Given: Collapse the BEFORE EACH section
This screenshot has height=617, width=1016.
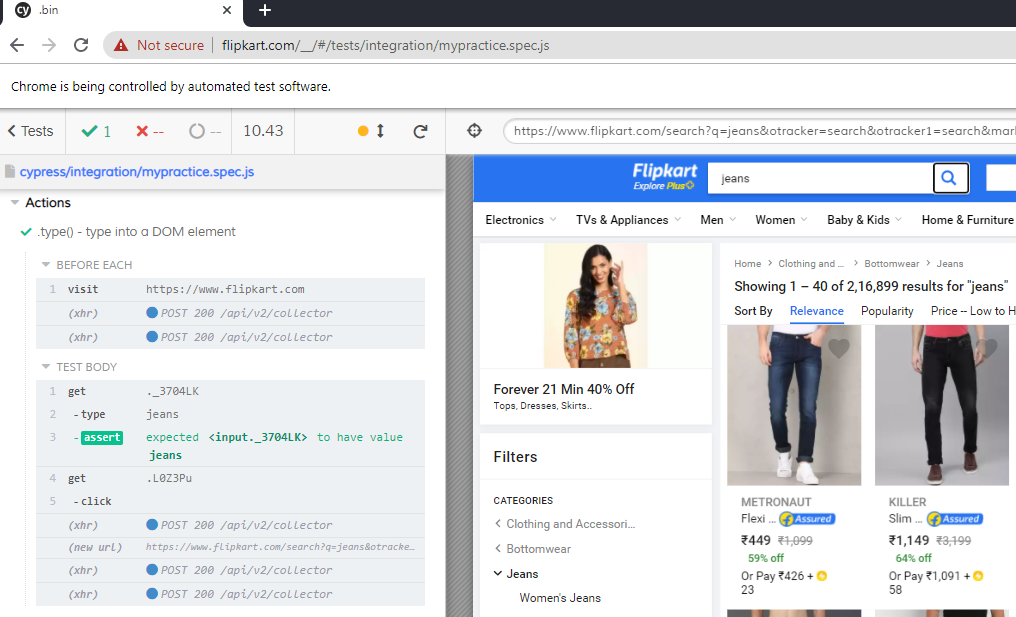Looking at the screenshot, I should (46, 265).
